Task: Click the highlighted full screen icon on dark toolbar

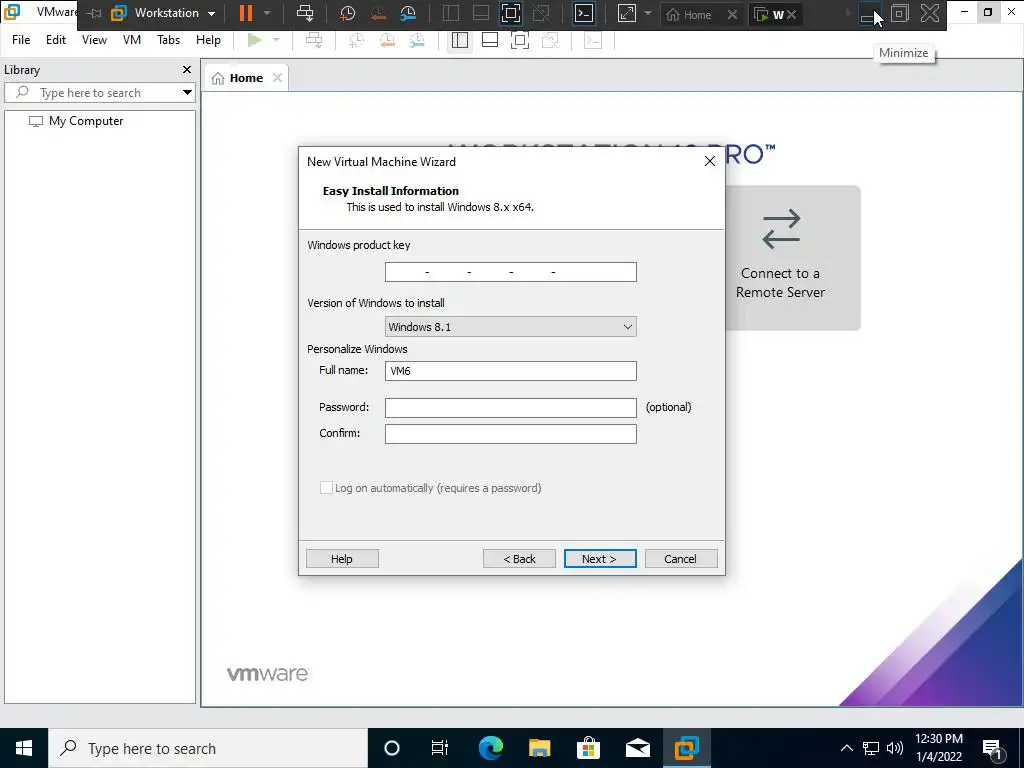Action: [x=511, y=13]
